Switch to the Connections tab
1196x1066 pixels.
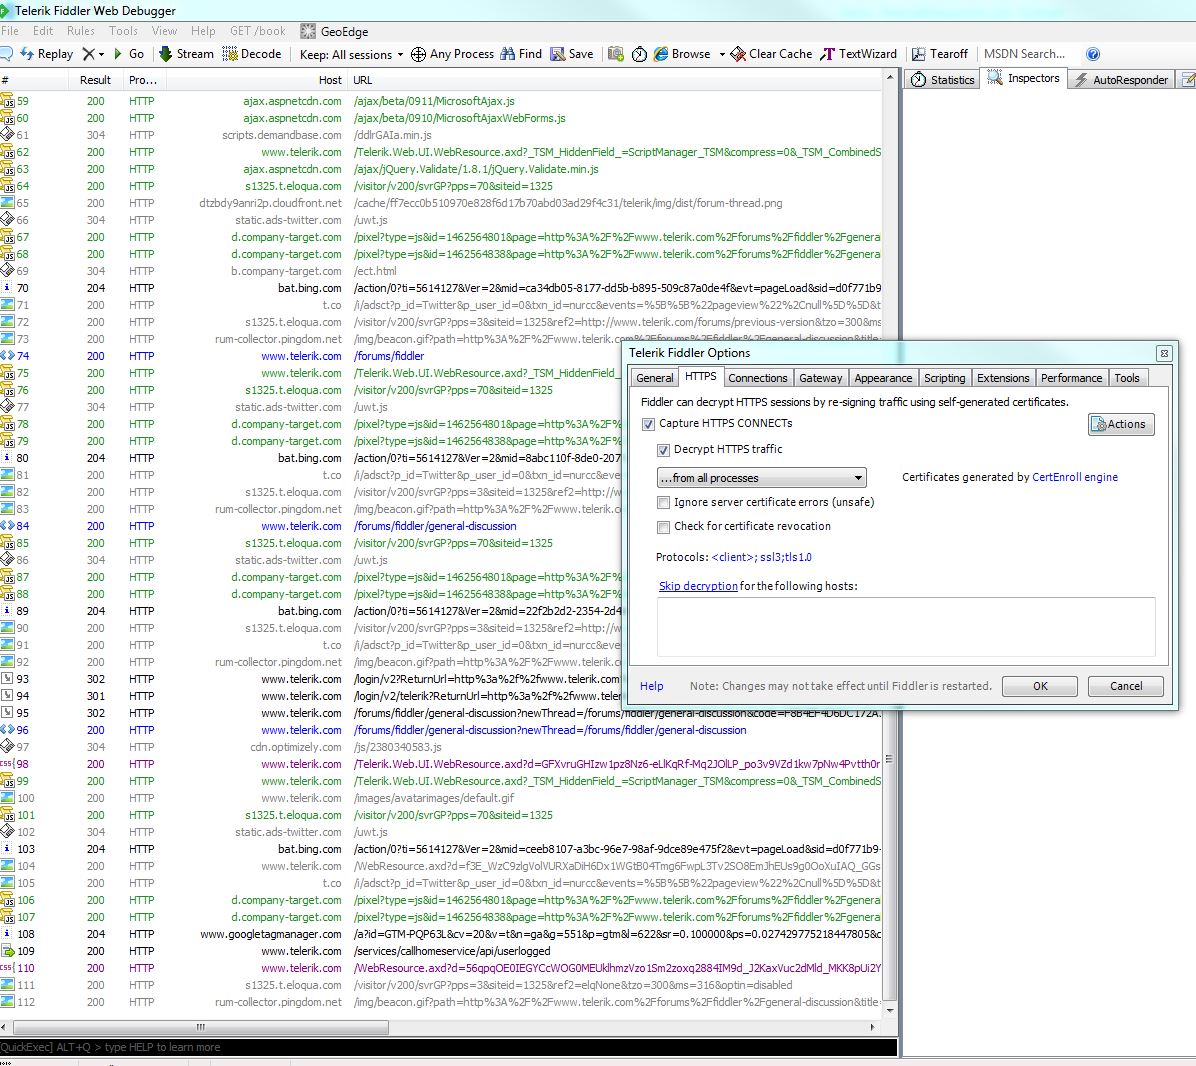[757, 378]
